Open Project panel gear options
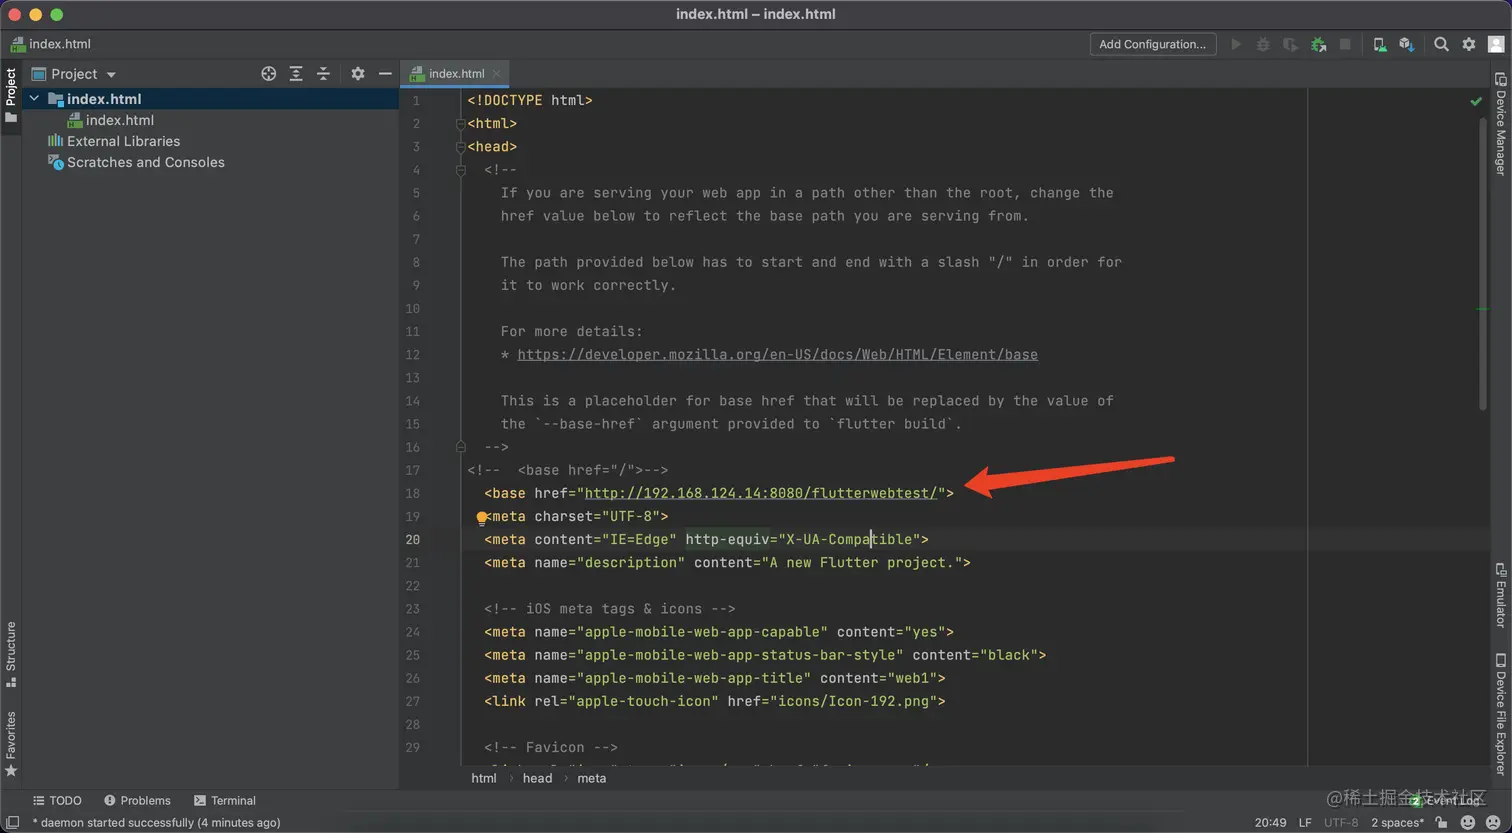The image size is (1512, 833). point(358,74)
